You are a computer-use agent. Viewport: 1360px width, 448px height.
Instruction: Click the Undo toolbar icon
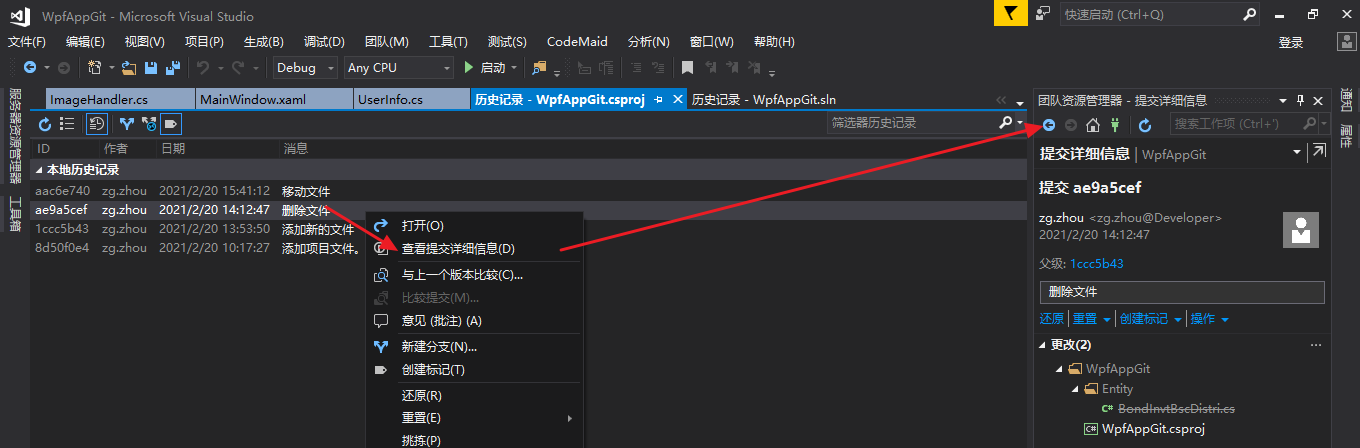[x=203, y=67]
